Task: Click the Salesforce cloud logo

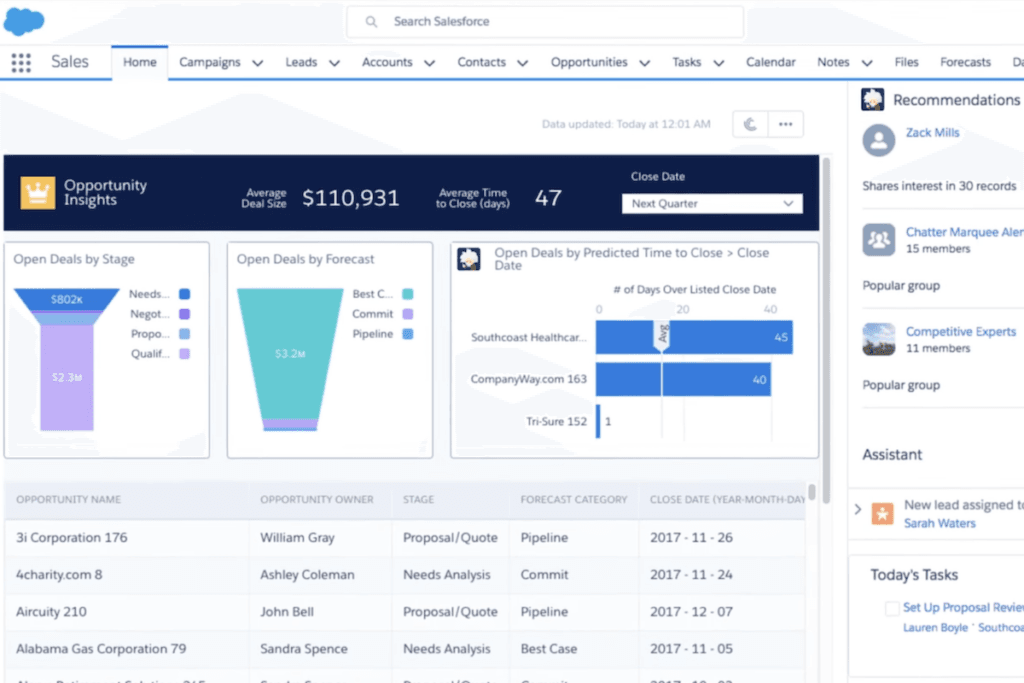Action: click(x=24, y=21)
